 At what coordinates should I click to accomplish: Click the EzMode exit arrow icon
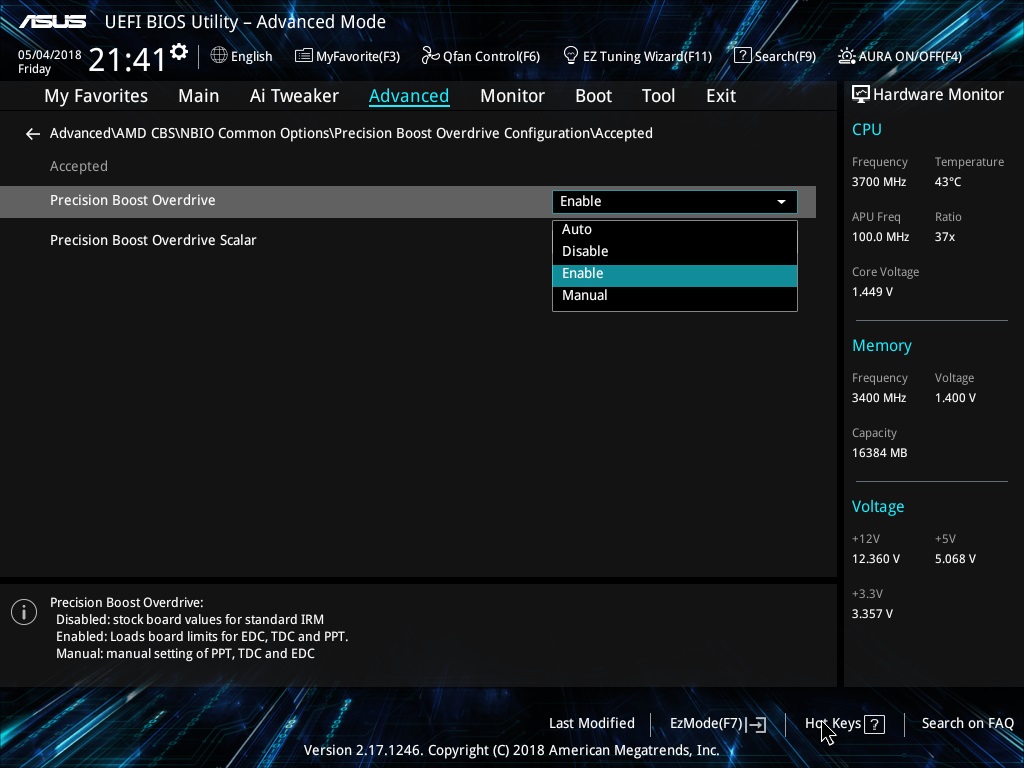pos(756,724)
